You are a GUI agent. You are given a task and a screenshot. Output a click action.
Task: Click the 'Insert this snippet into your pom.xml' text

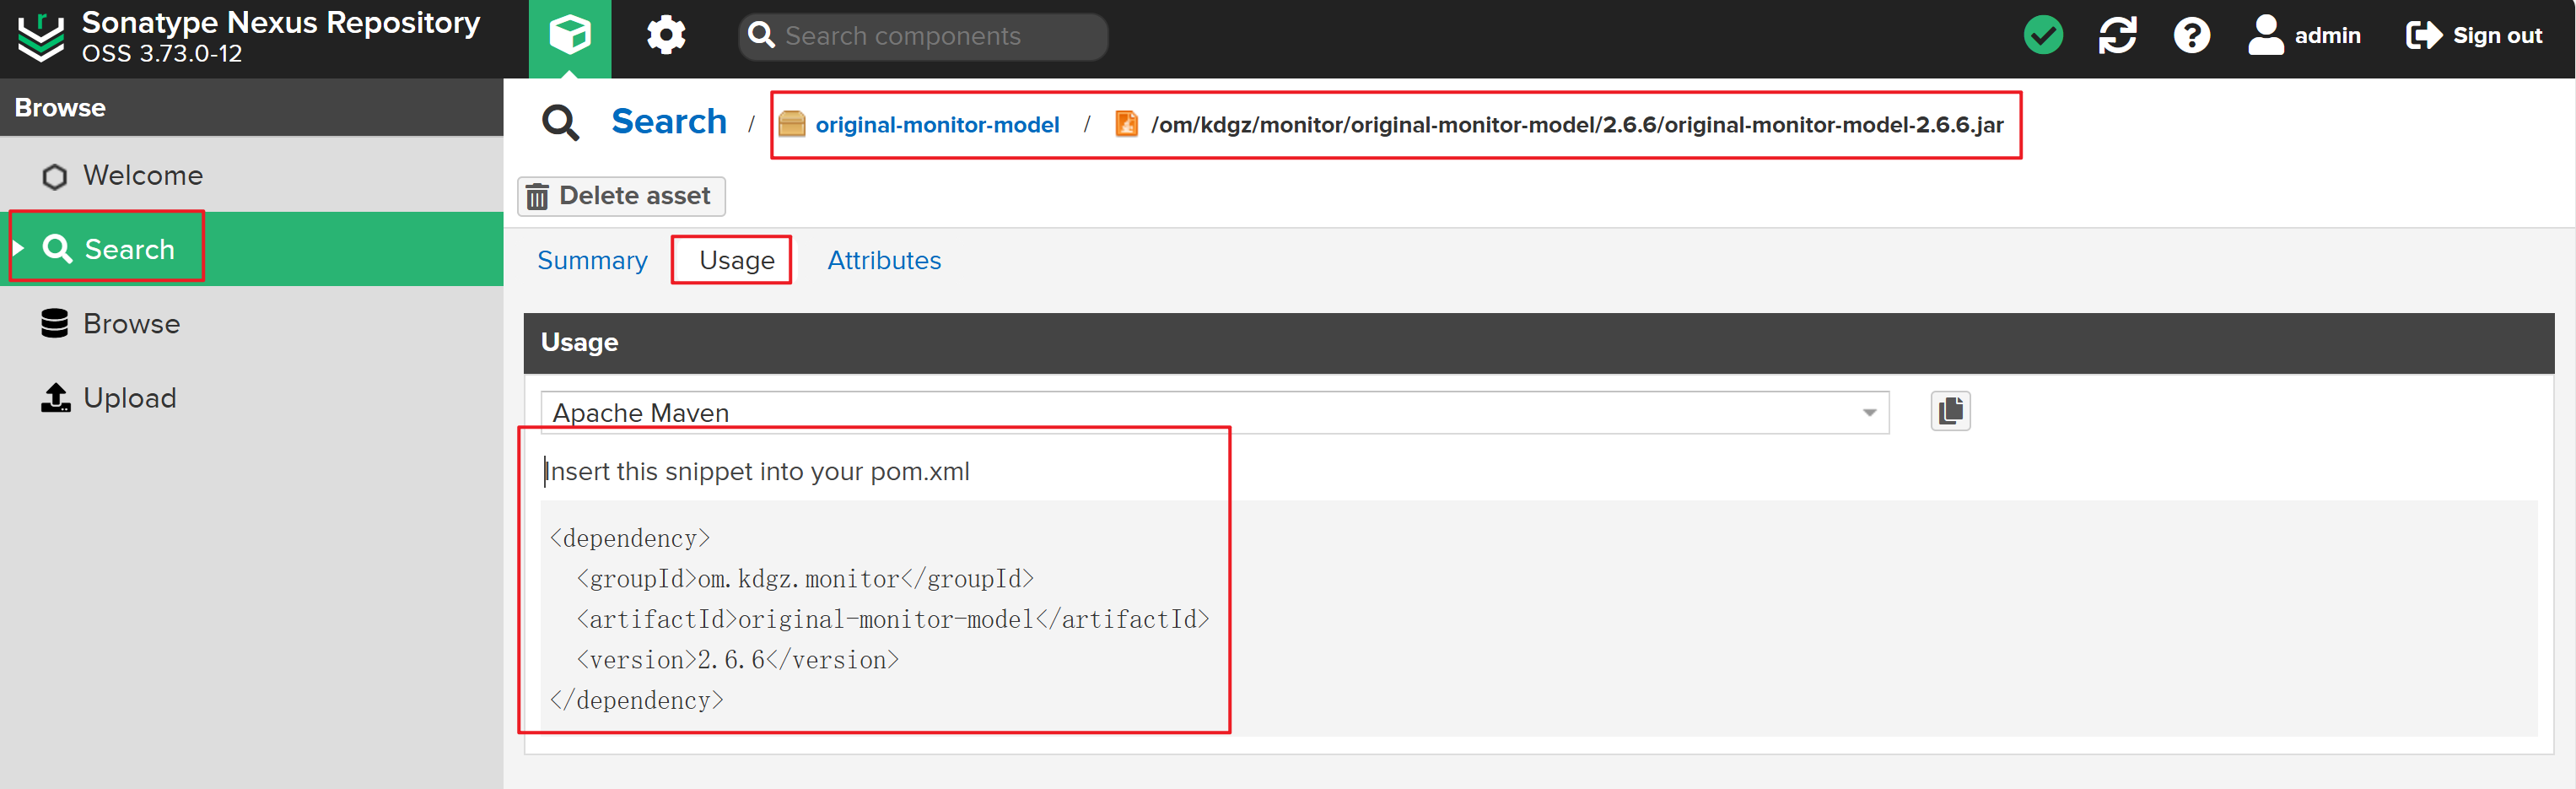(757, 472)
